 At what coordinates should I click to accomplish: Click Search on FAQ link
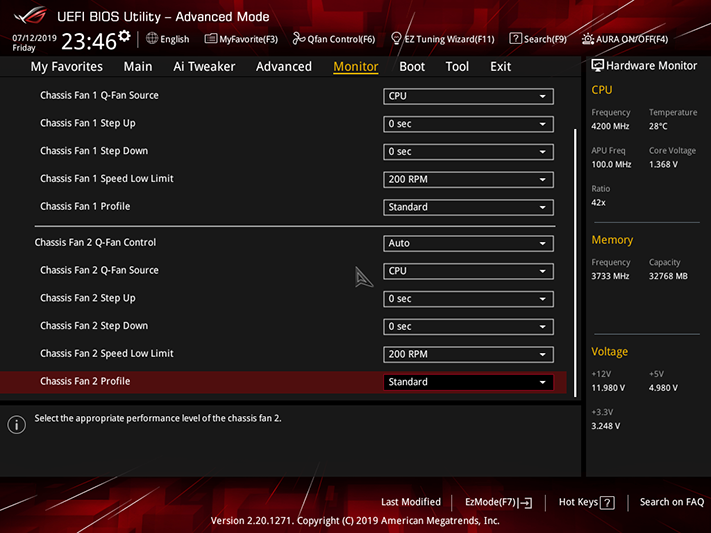tap(672, 502)
